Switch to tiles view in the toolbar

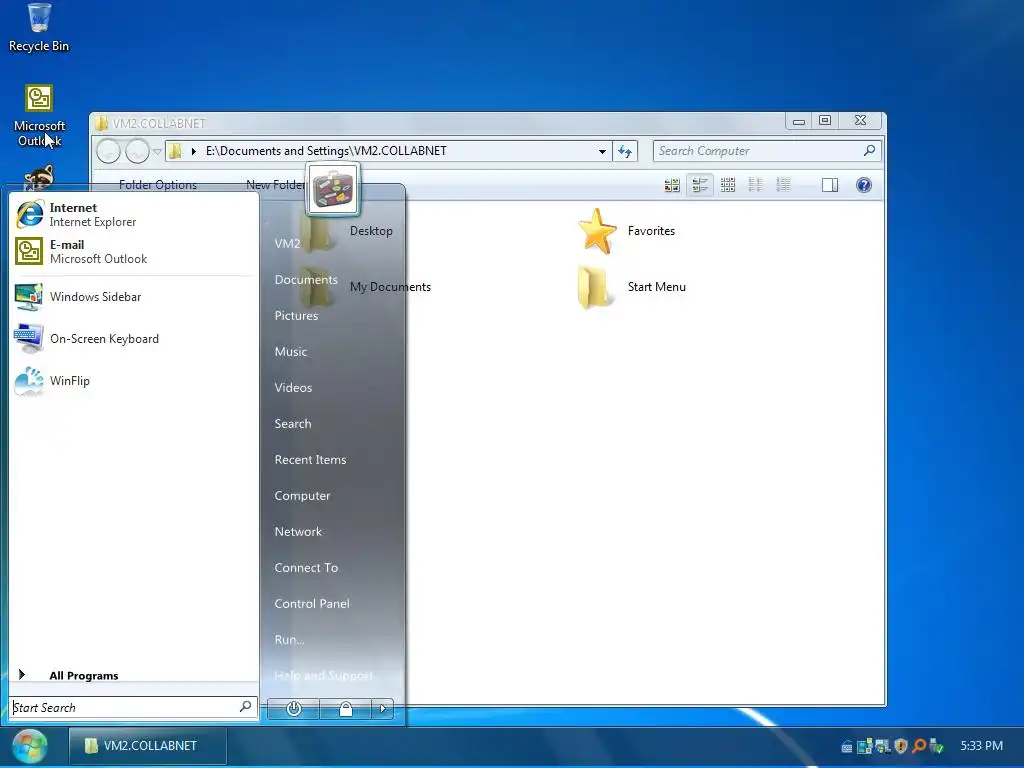point(700,185)
